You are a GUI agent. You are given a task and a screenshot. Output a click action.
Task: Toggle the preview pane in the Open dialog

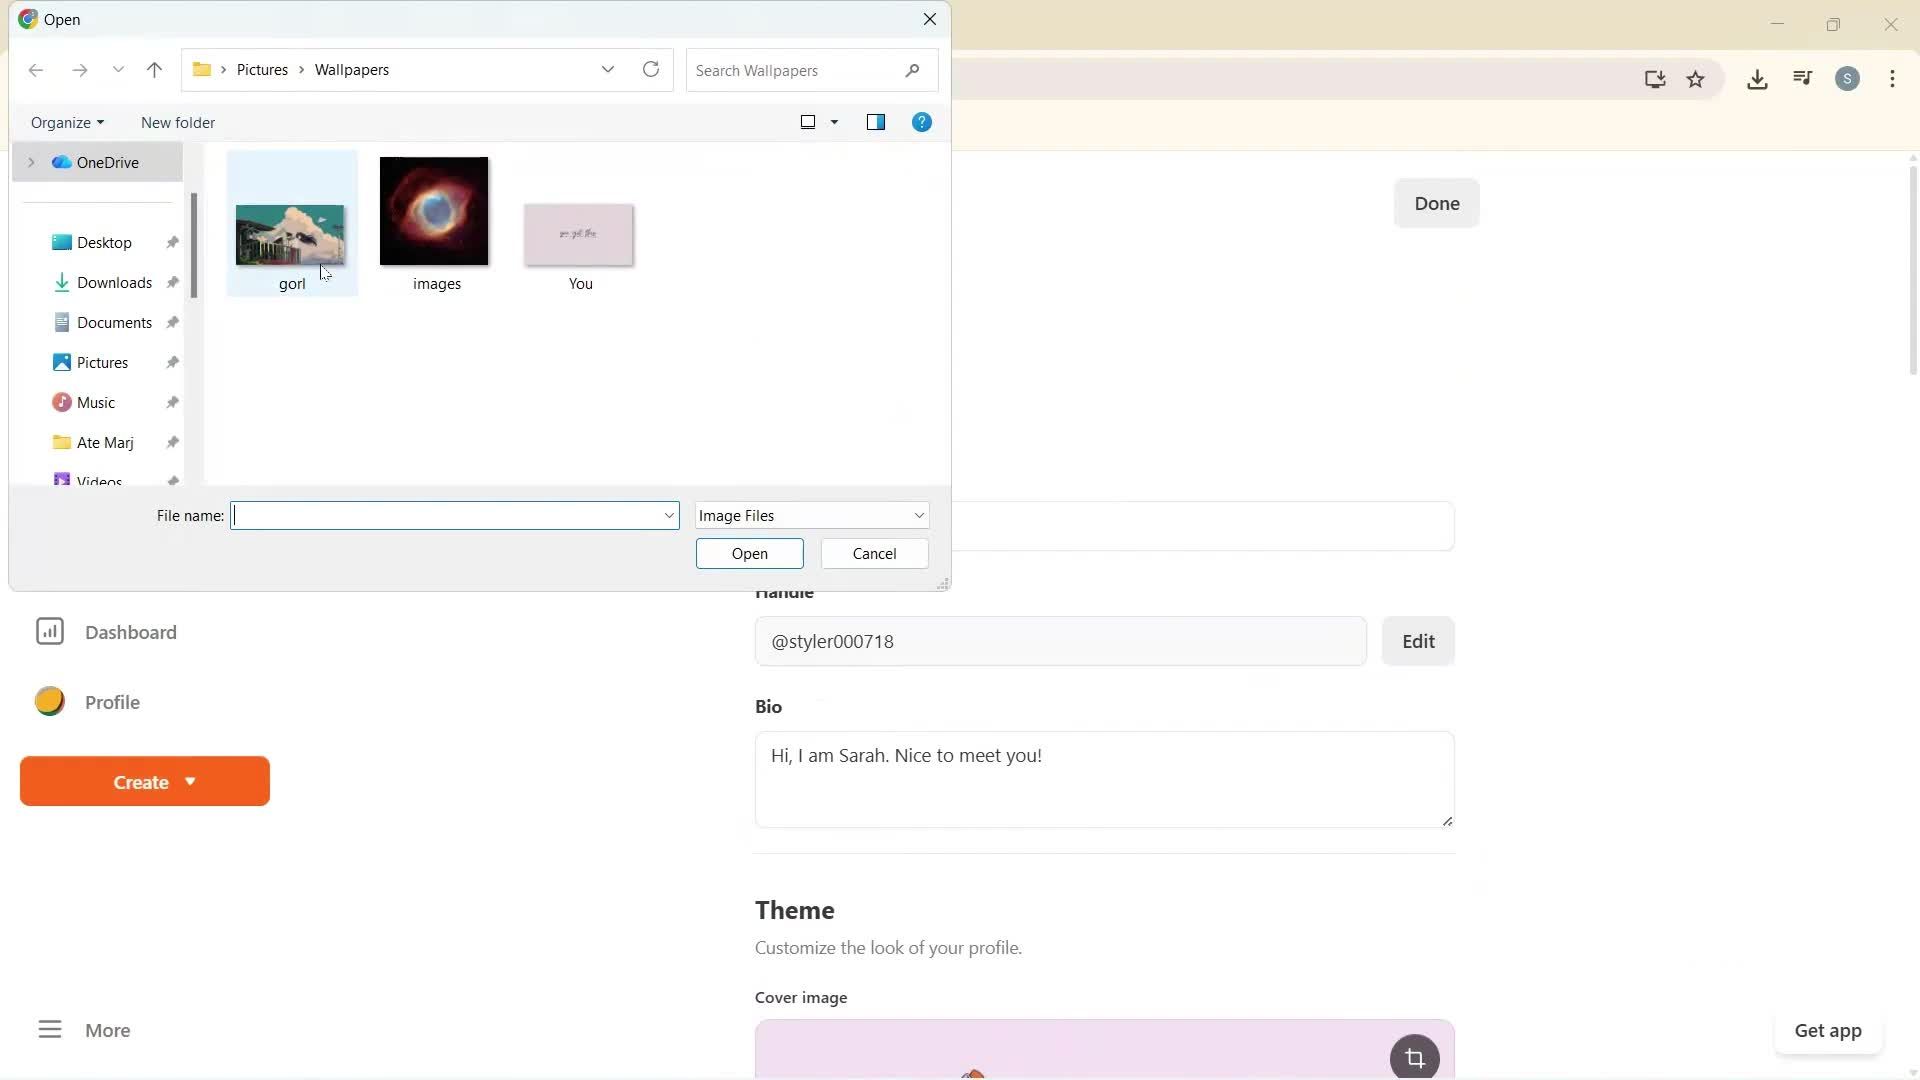pos(876,122)
